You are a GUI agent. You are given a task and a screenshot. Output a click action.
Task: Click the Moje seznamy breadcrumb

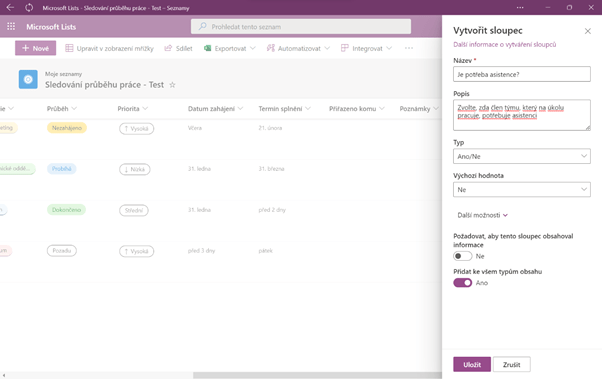point(63,74)
